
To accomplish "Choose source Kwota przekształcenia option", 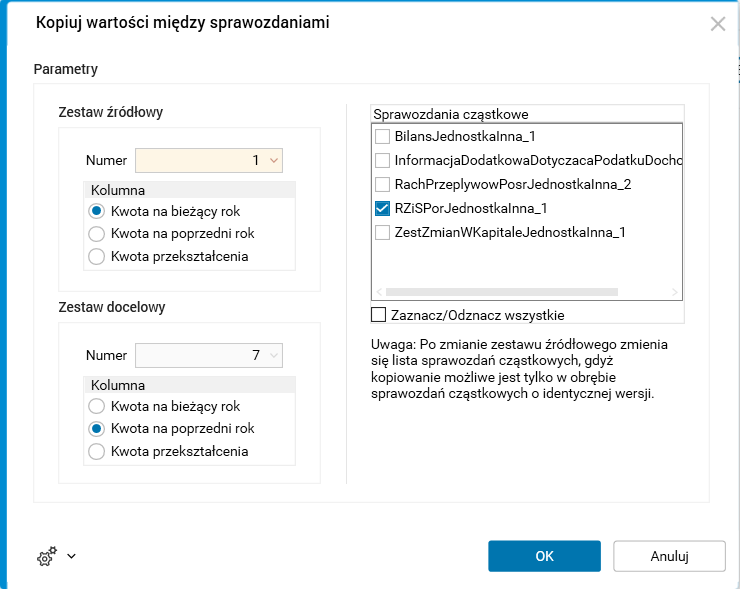I will [x=97, y=256].
